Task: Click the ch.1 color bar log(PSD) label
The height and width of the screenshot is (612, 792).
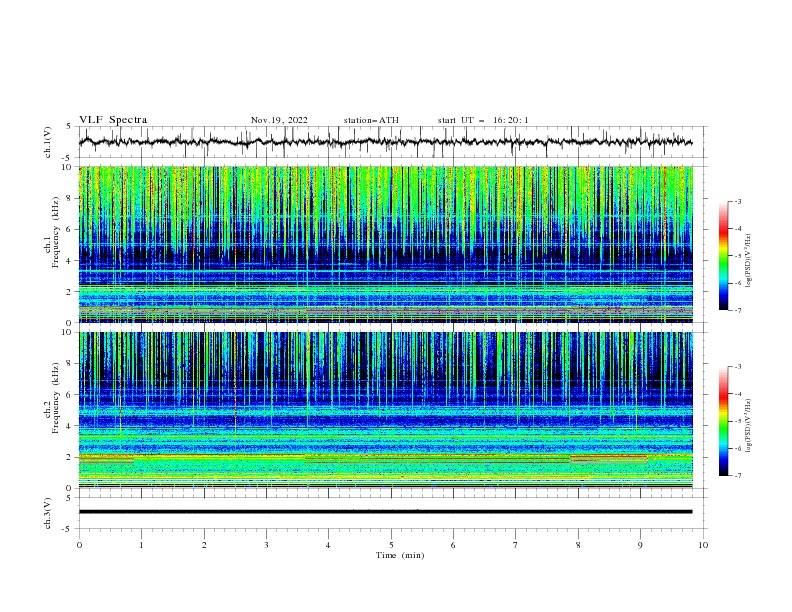Action: click(x=749, y=261)
